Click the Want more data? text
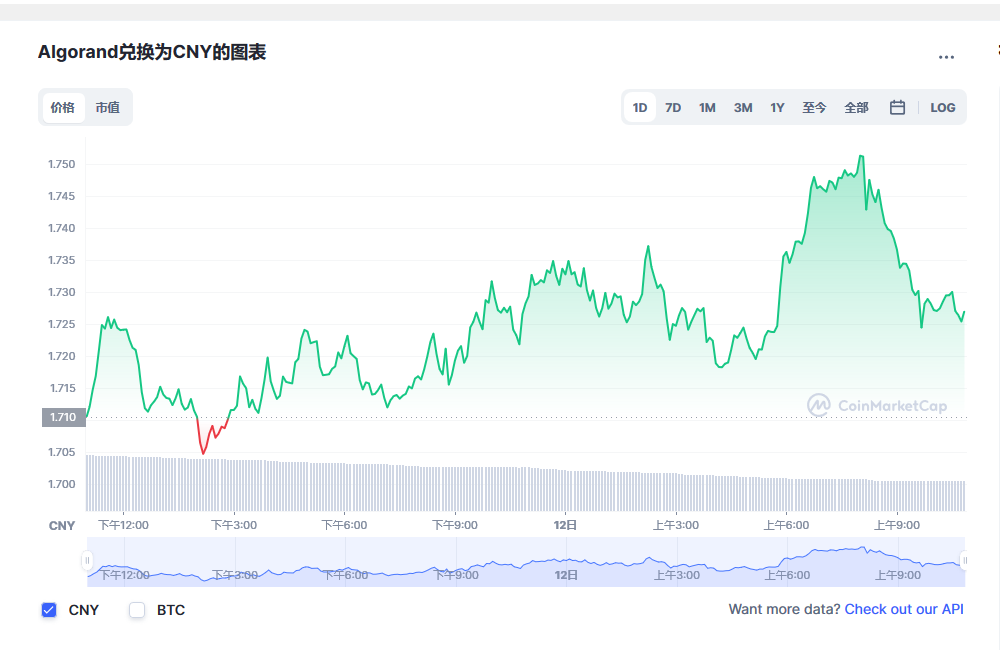 coord(784,609)
